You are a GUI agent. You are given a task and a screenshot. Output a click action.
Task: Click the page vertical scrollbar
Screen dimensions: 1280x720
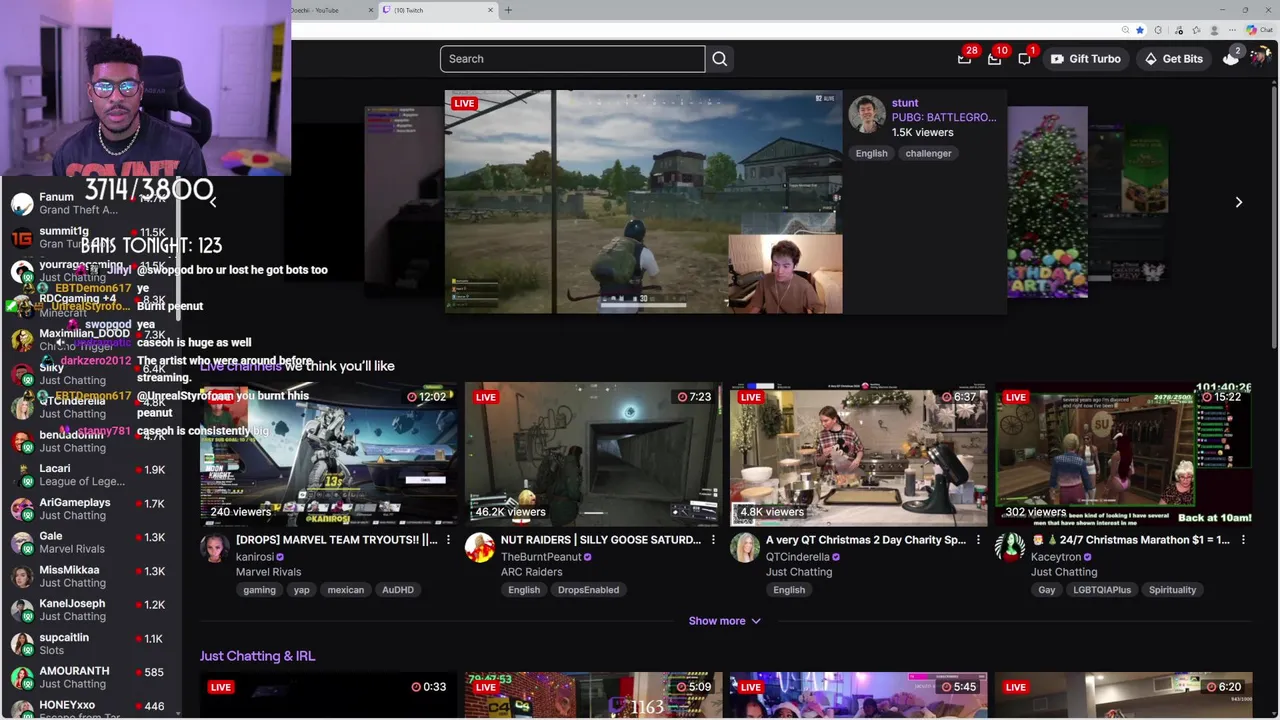click(1273, 220)
